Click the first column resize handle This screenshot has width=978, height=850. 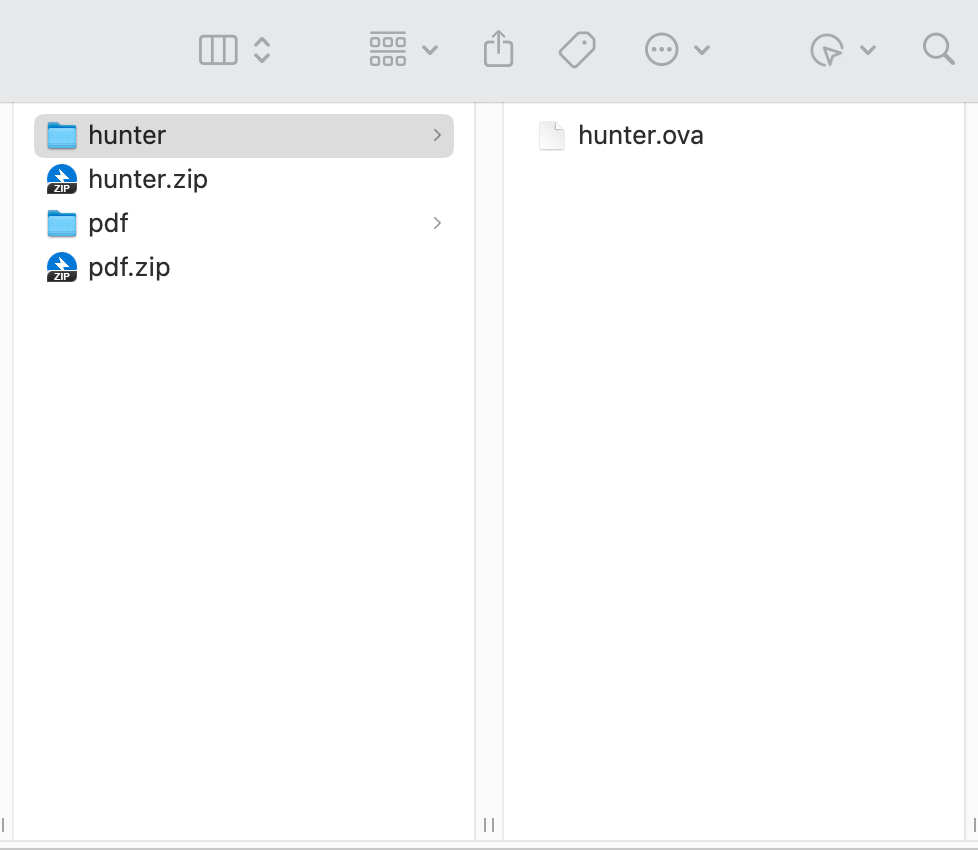click(489, 824)
